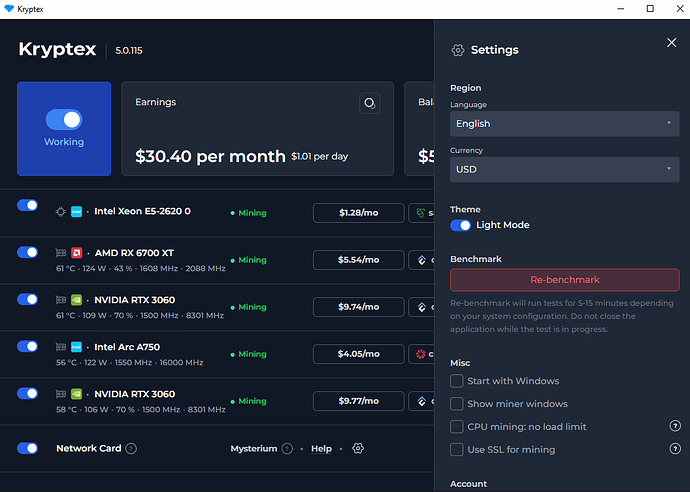Click the Kryptex logo heading
This screenshot has height=492, width=690.
click(57, 49)
